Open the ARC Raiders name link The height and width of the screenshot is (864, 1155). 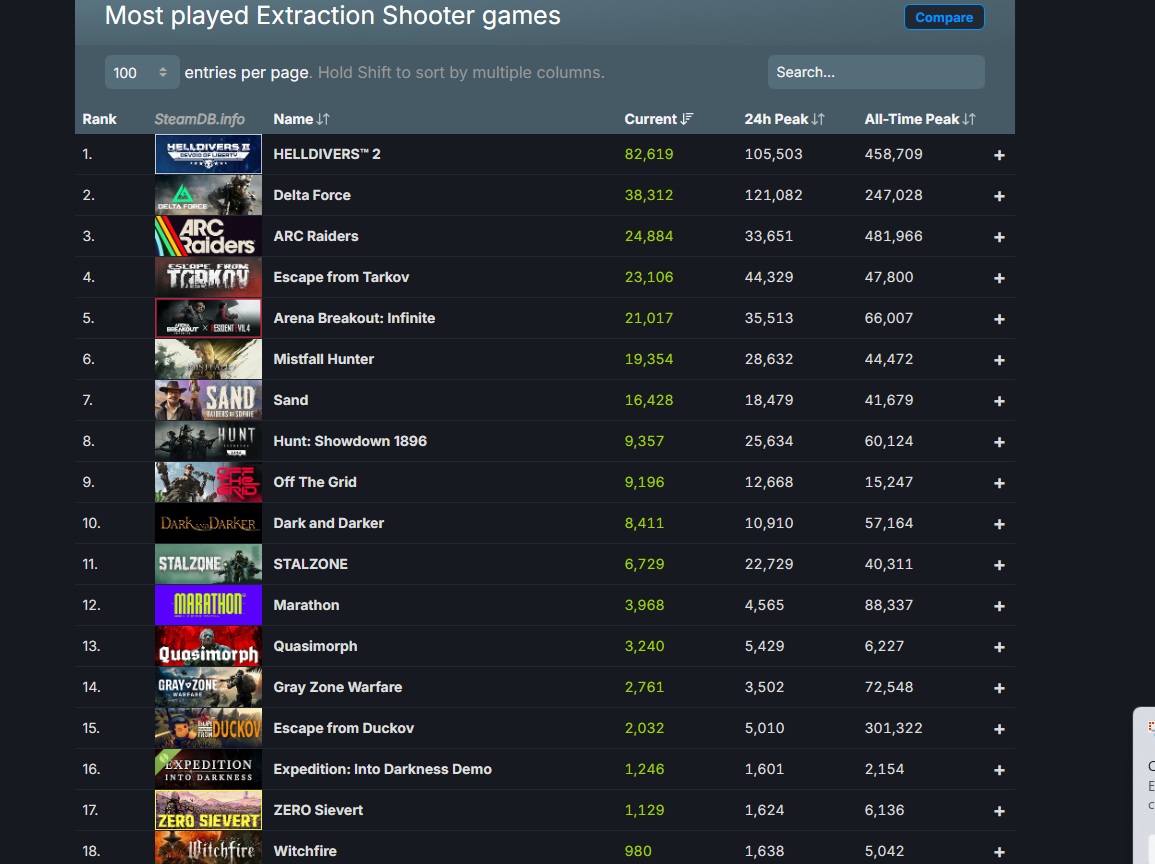click(316, 236)
